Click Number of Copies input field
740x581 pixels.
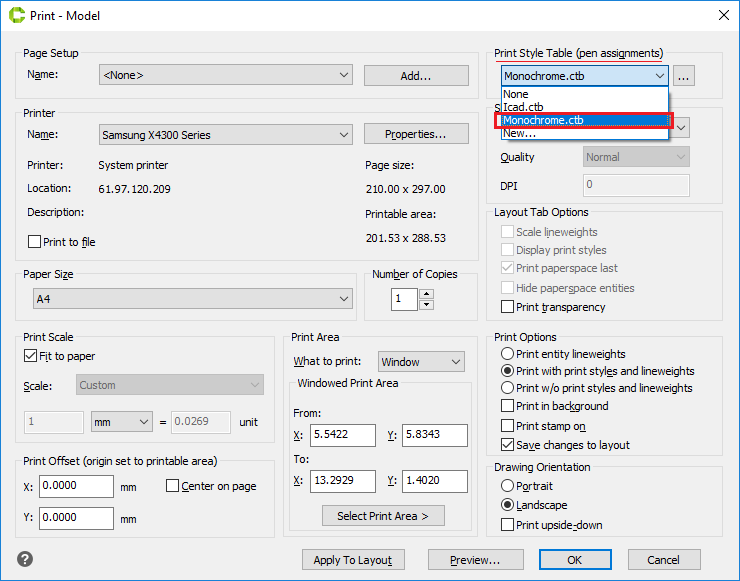tap(404, 299)
